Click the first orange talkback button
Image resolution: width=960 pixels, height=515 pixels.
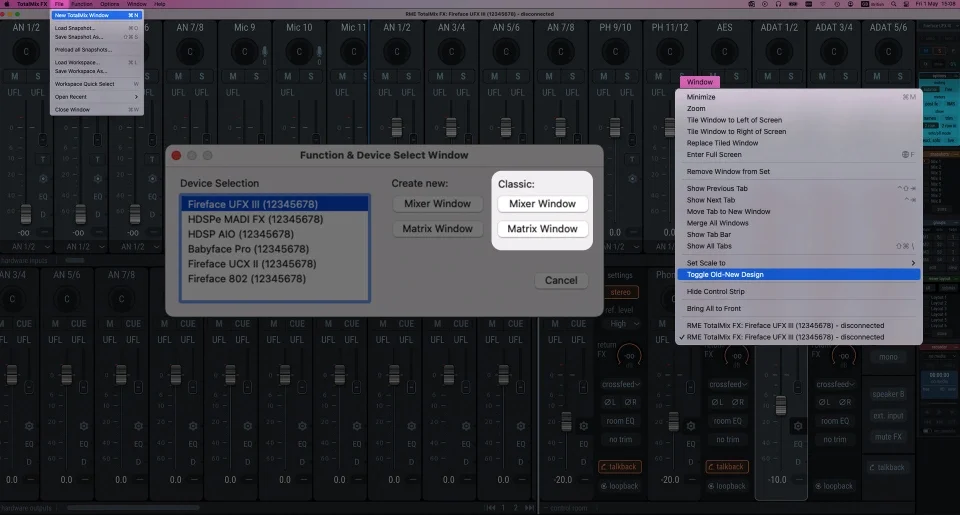620,467
